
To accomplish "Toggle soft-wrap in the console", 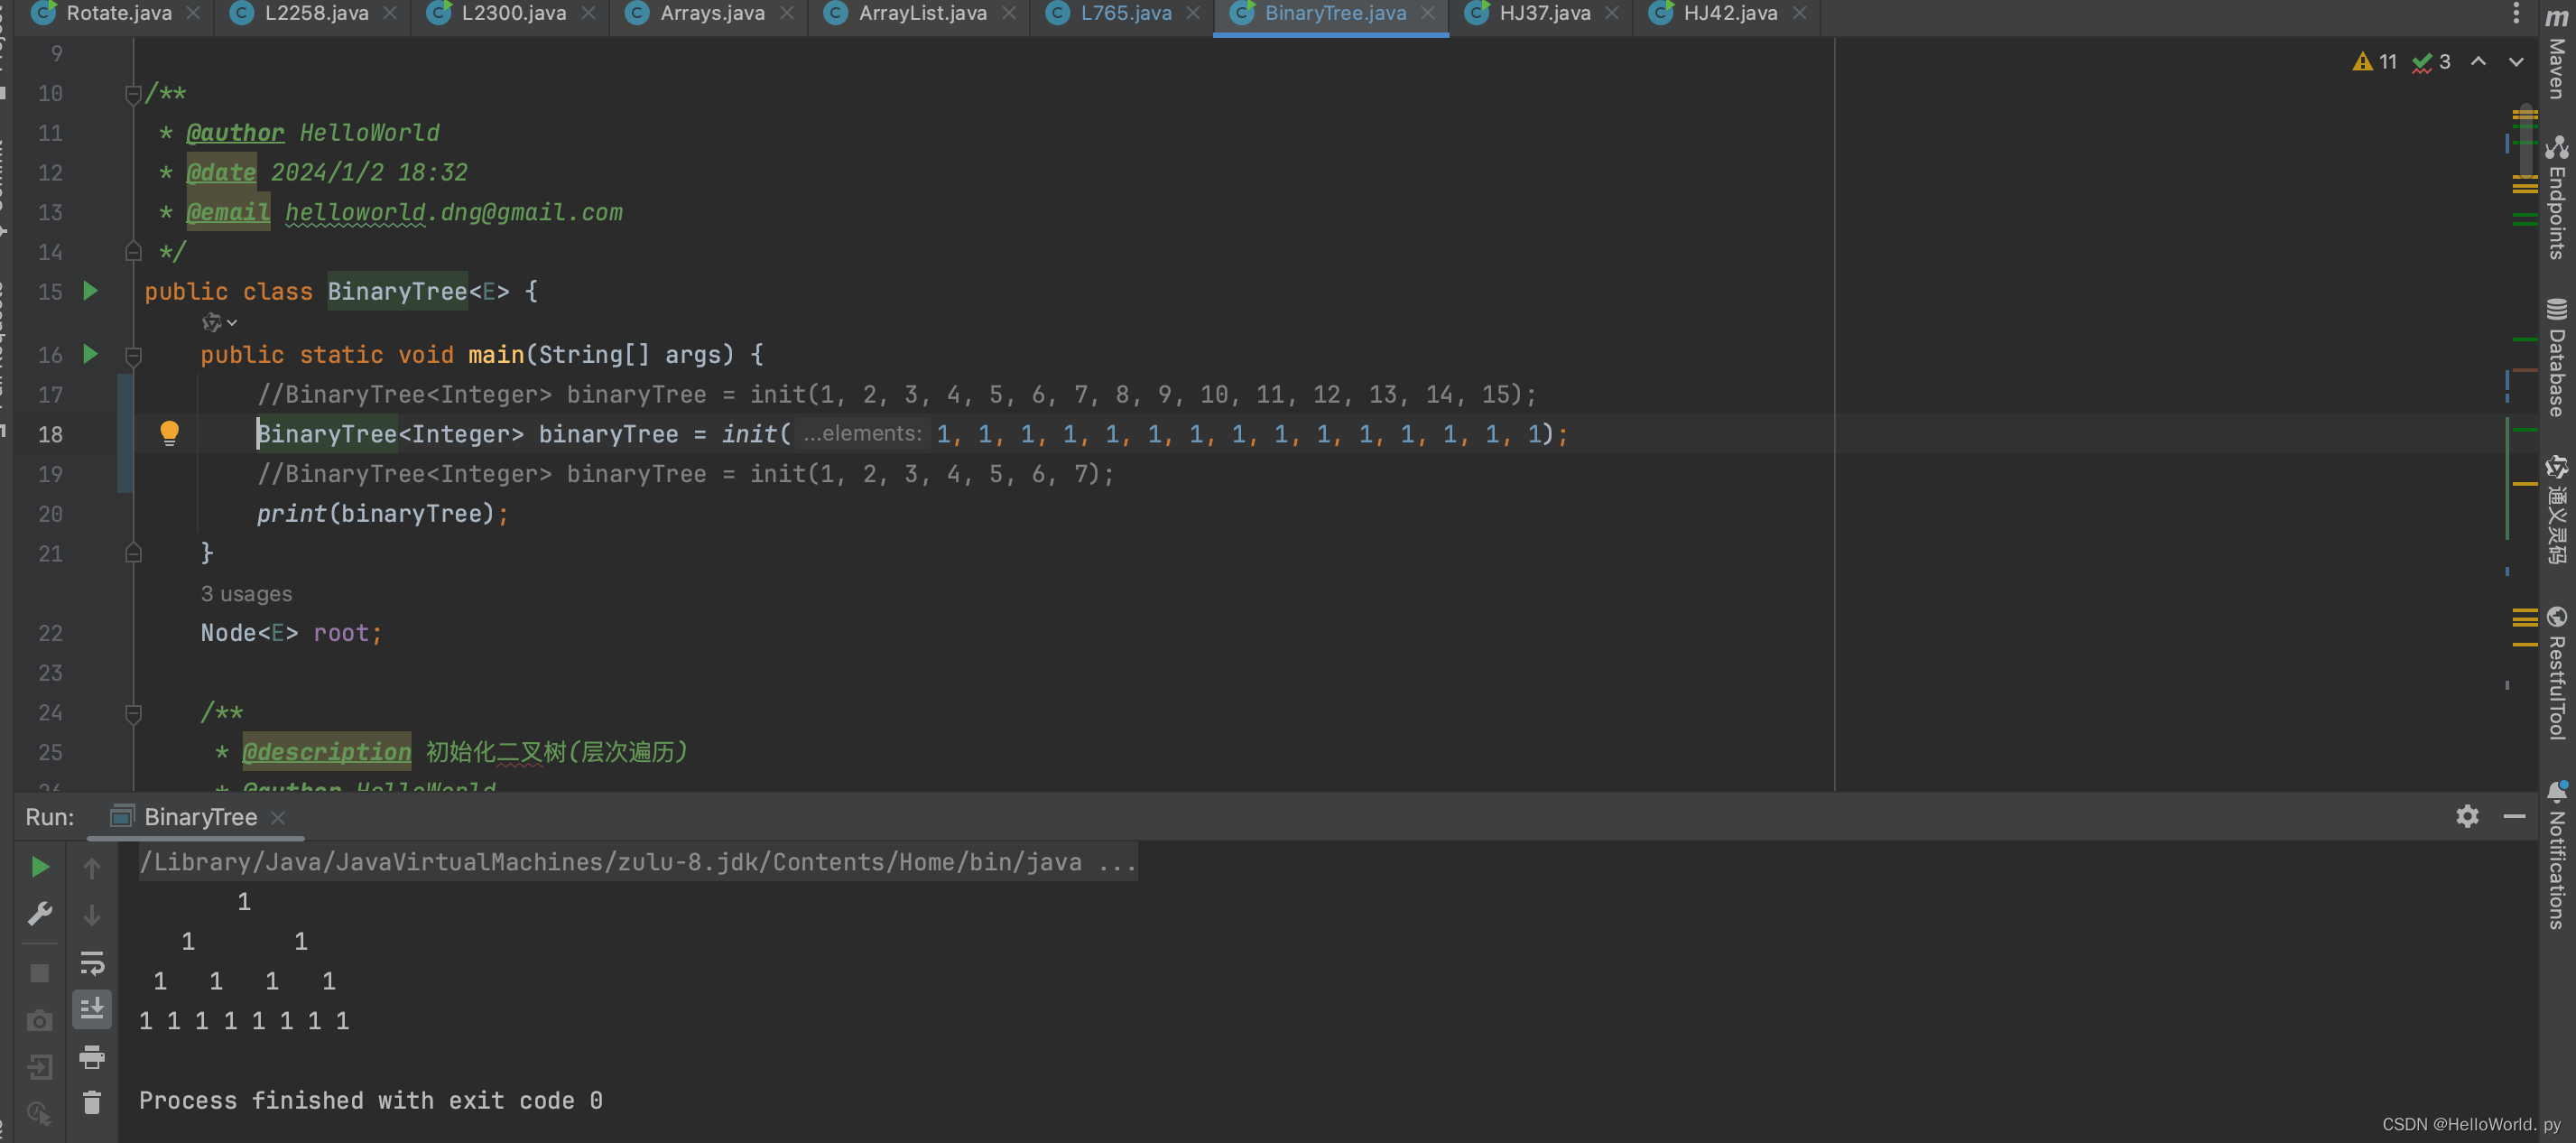I will (92, 962).
